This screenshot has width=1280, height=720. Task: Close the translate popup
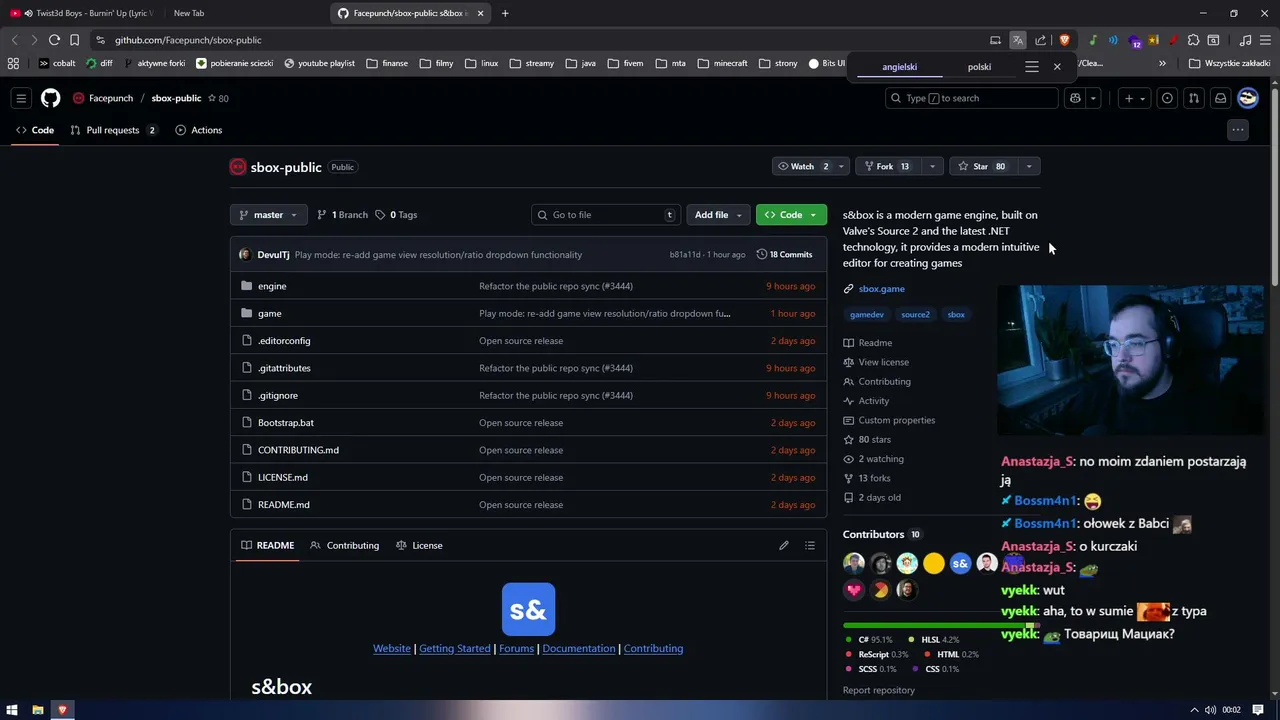(1057, 67)
